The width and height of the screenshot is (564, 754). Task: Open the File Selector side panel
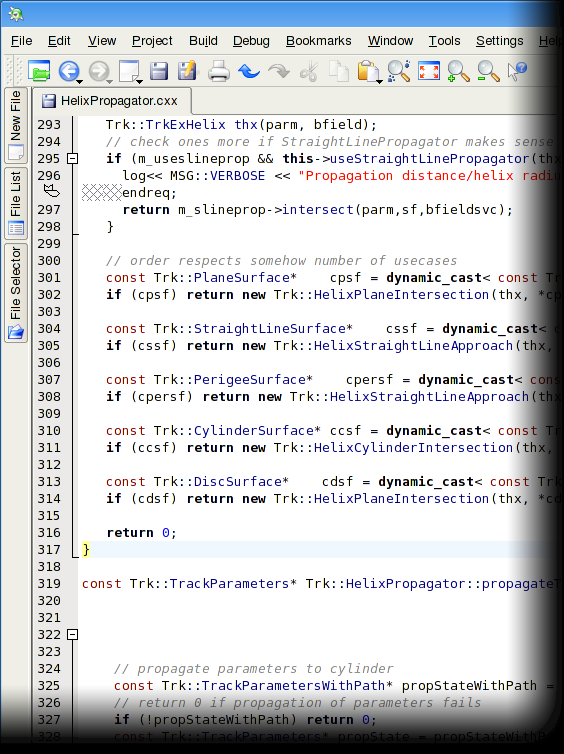[16, 292]
